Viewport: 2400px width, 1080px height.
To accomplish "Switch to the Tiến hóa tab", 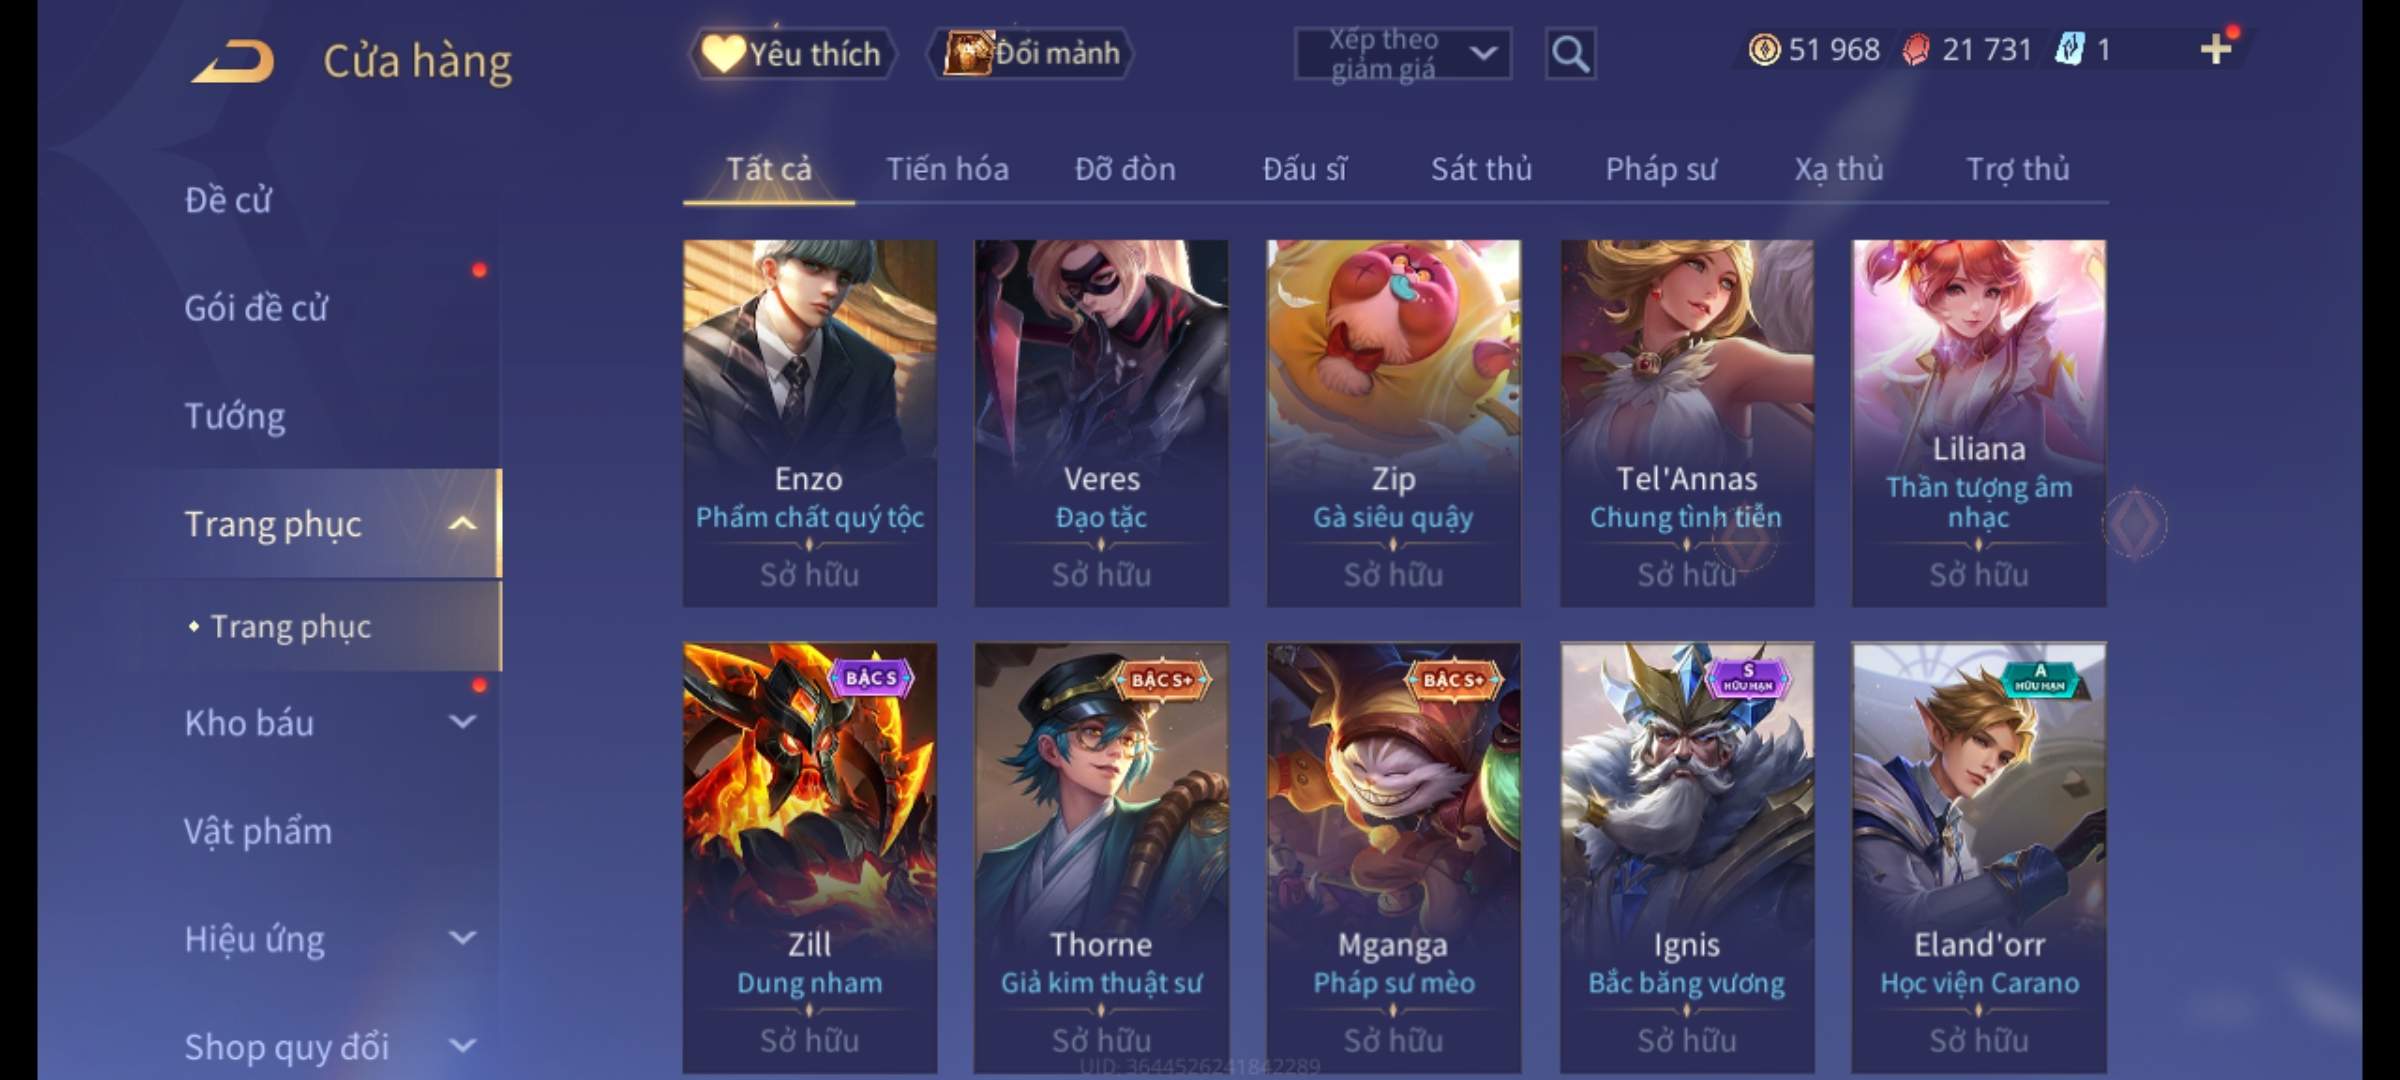I will click(947, 169).
